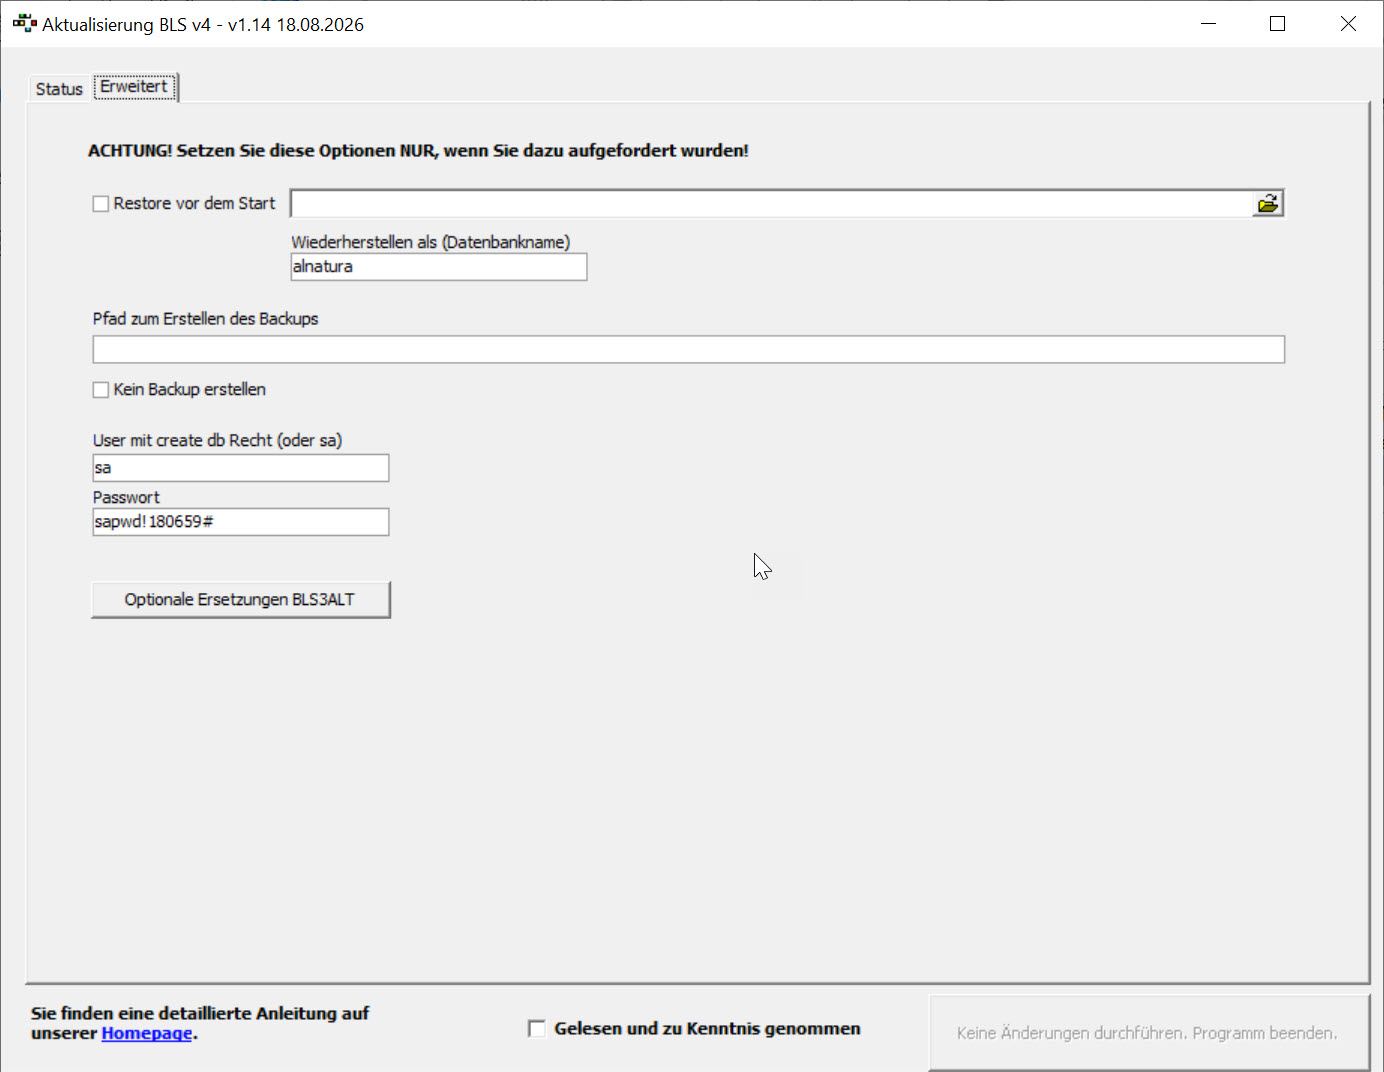Click the Datenbankname field containing alnatura
Image resolution: width=1384 pixels, height=1072 pixels.
pos(439,267)
